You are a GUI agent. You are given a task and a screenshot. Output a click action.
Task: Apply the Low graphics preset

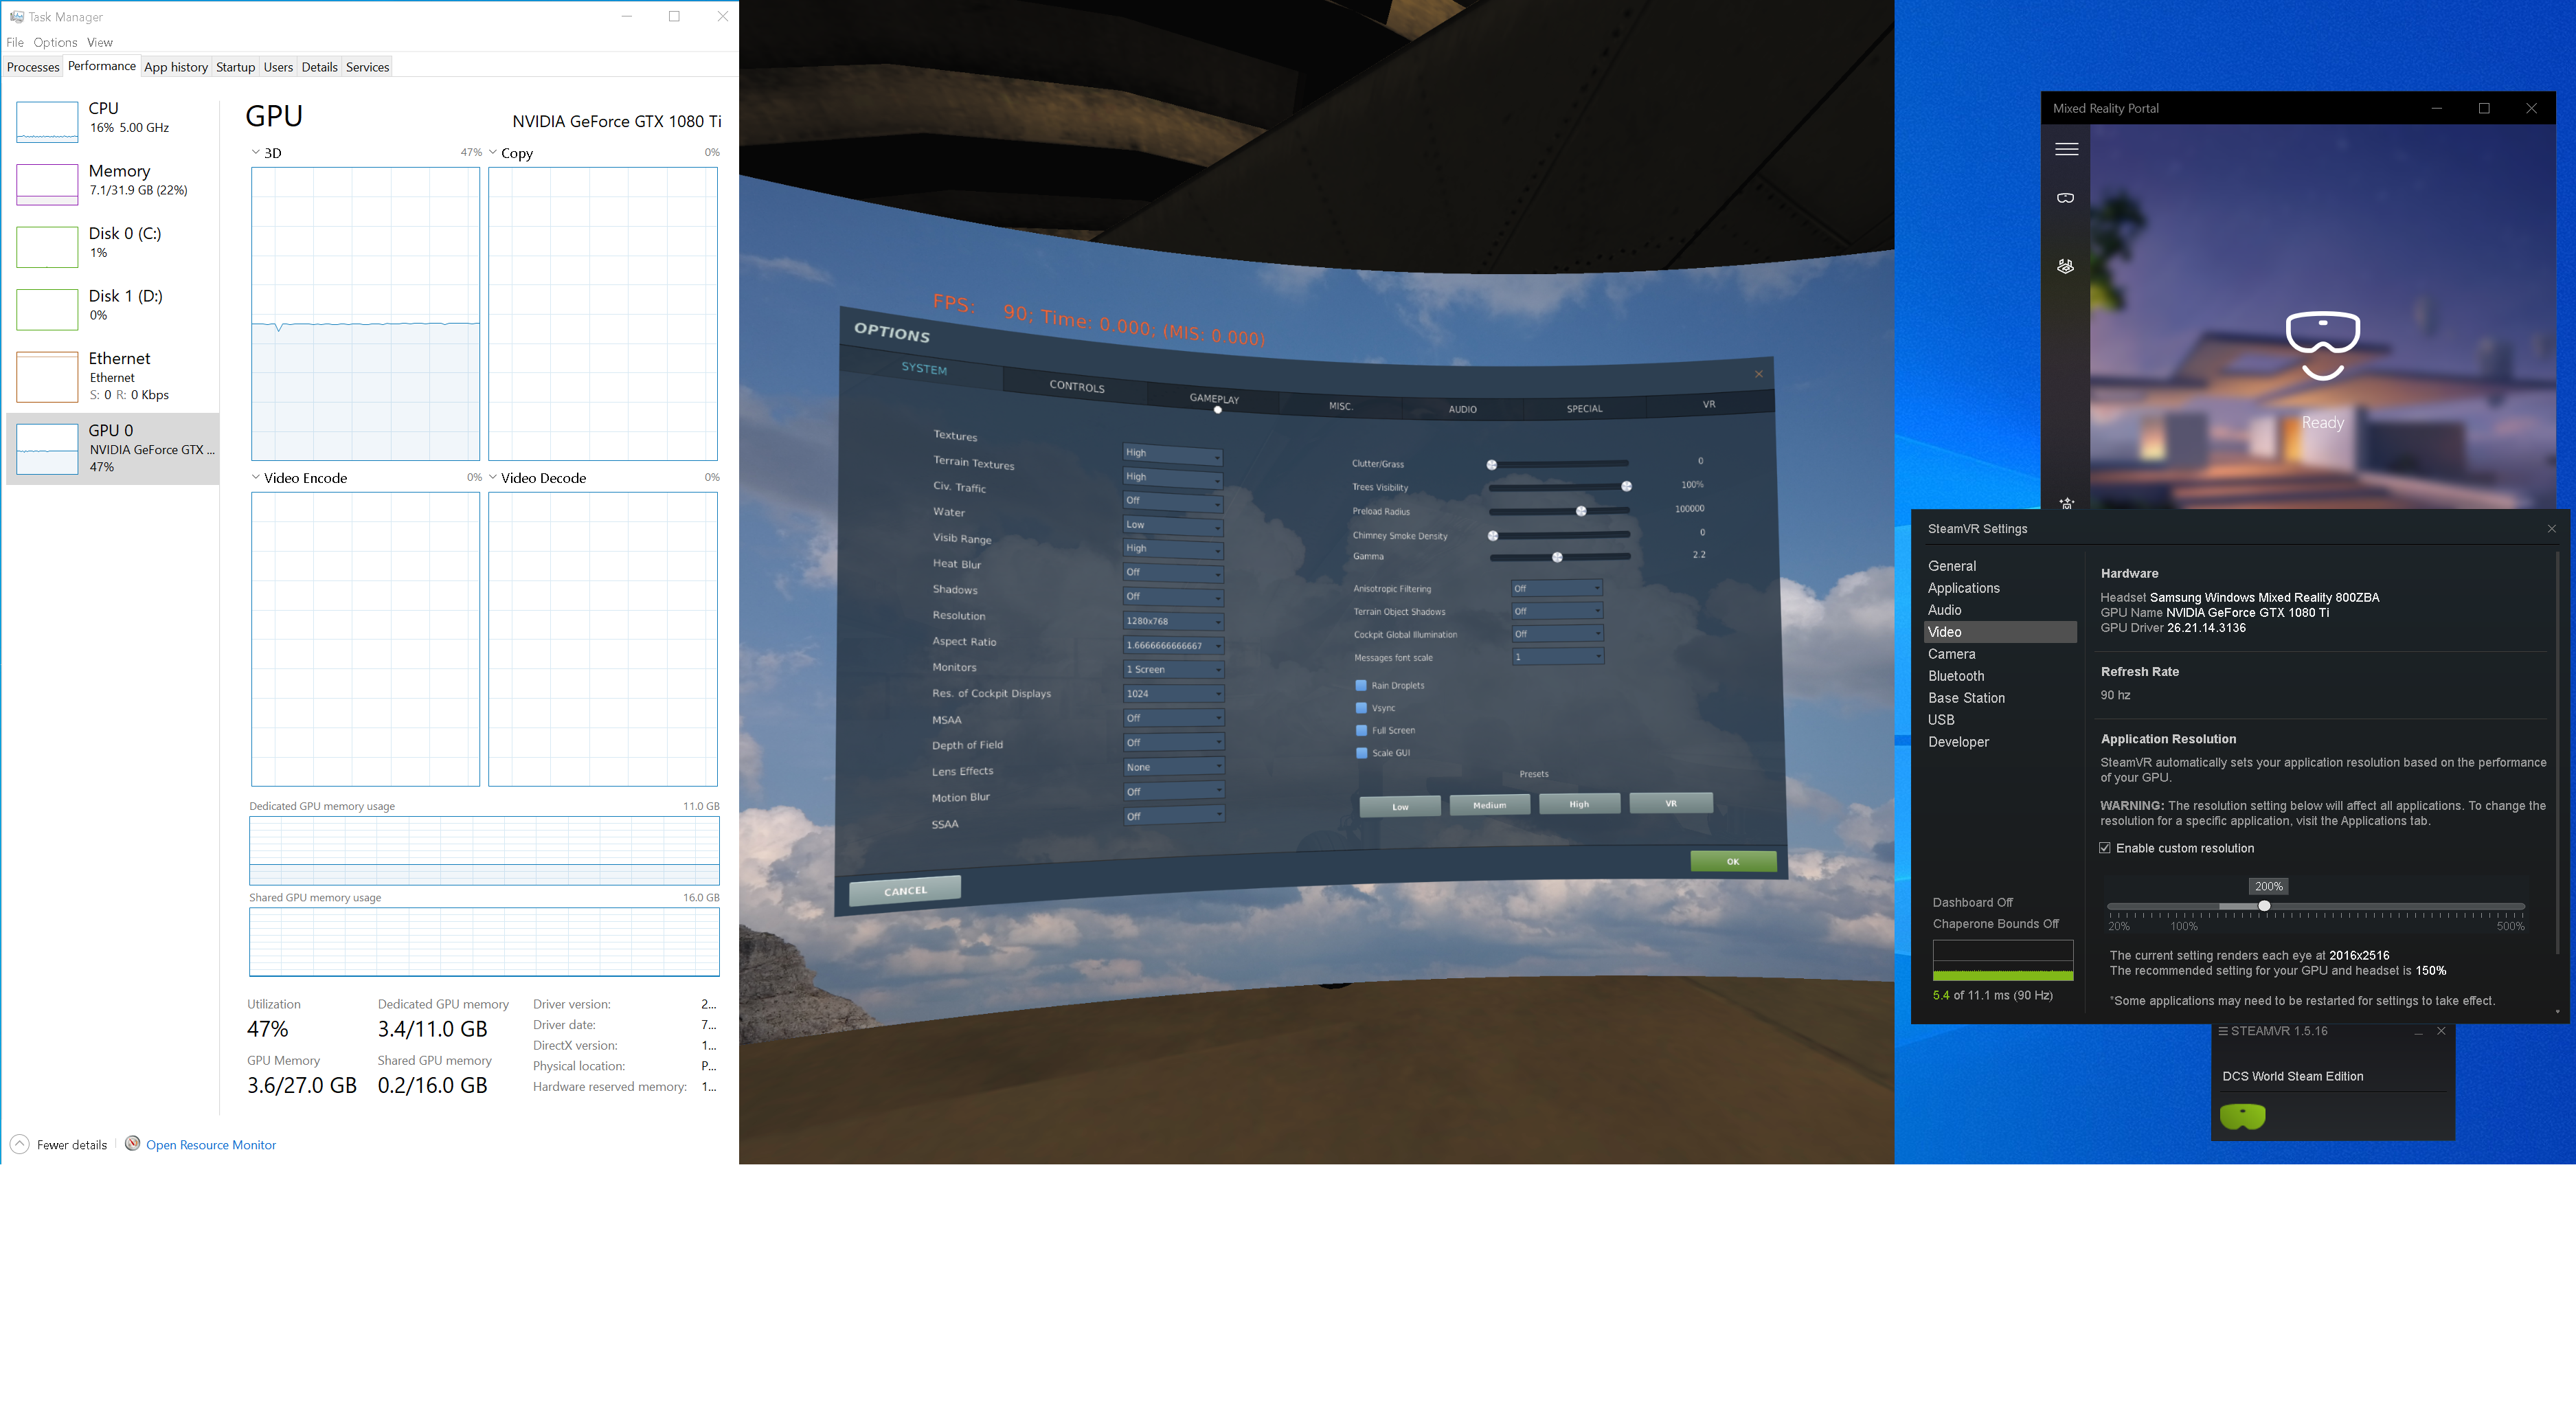[1400, 806]
